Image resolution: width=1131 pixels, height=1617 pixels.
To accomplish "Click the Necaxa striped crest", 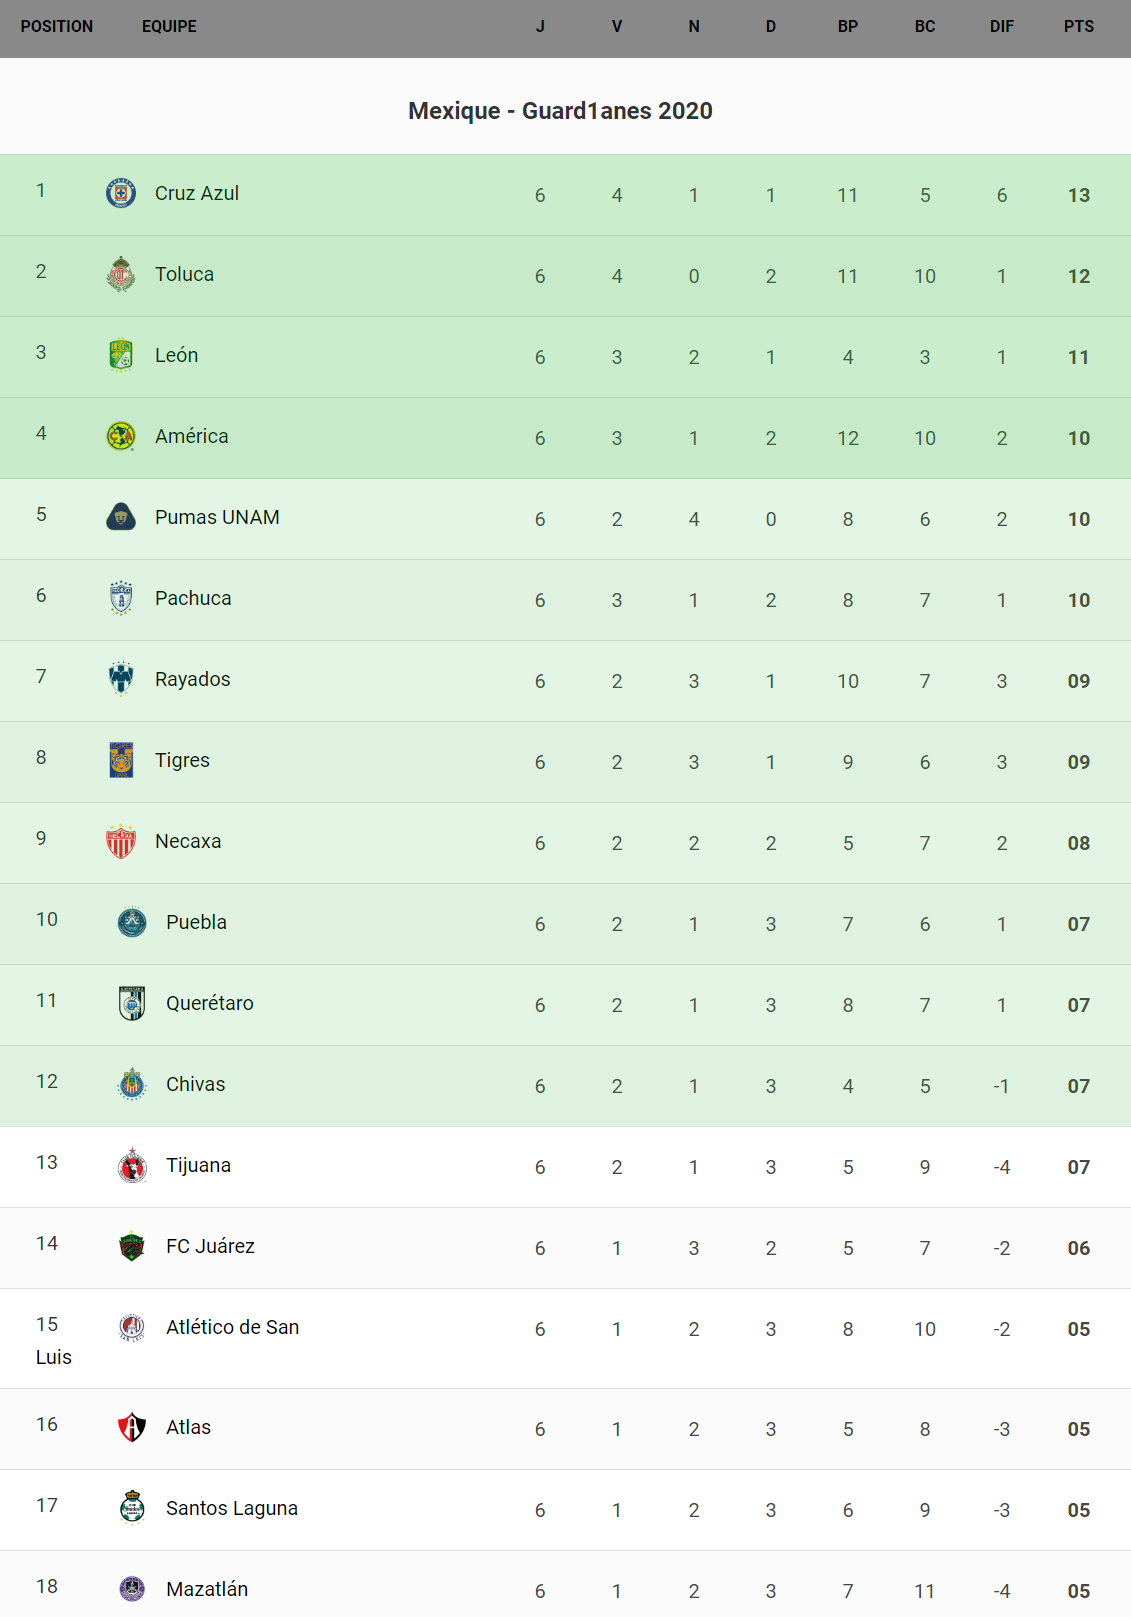I will coord(121,841).
